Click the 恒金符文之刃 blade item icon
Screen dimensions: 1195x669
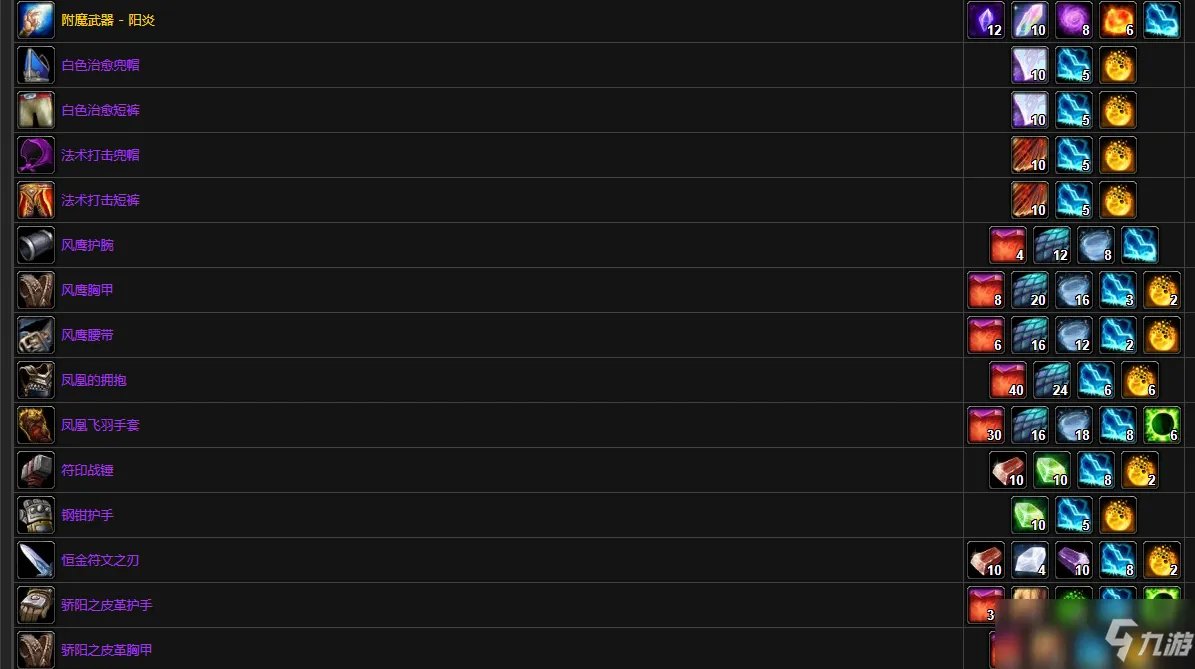[36, 560]
